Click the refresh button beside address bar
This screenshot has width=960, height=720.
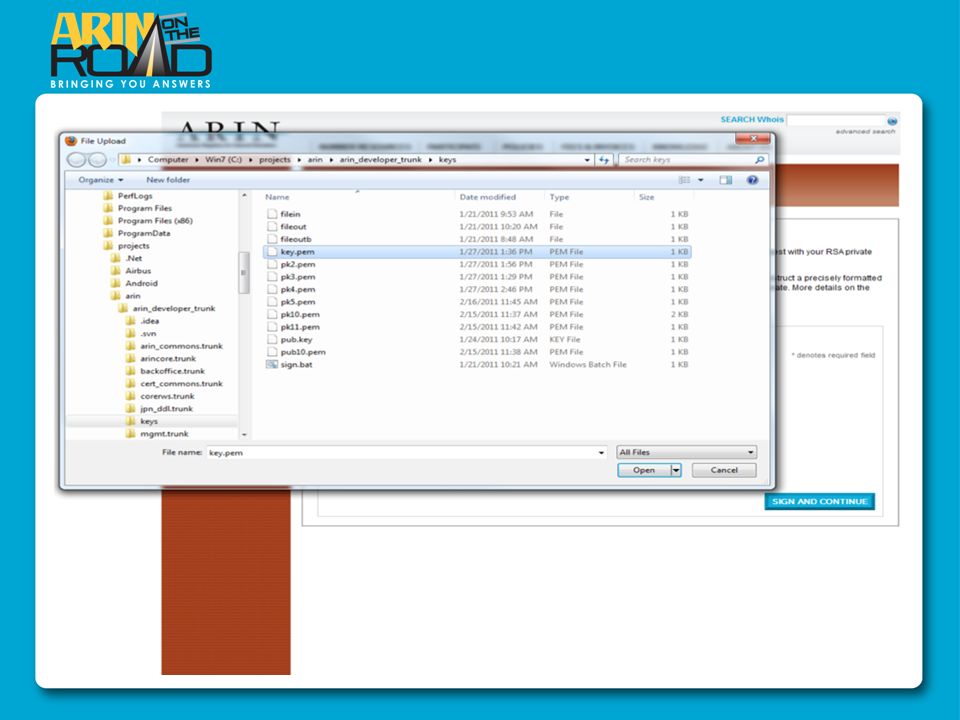point(604,160)
